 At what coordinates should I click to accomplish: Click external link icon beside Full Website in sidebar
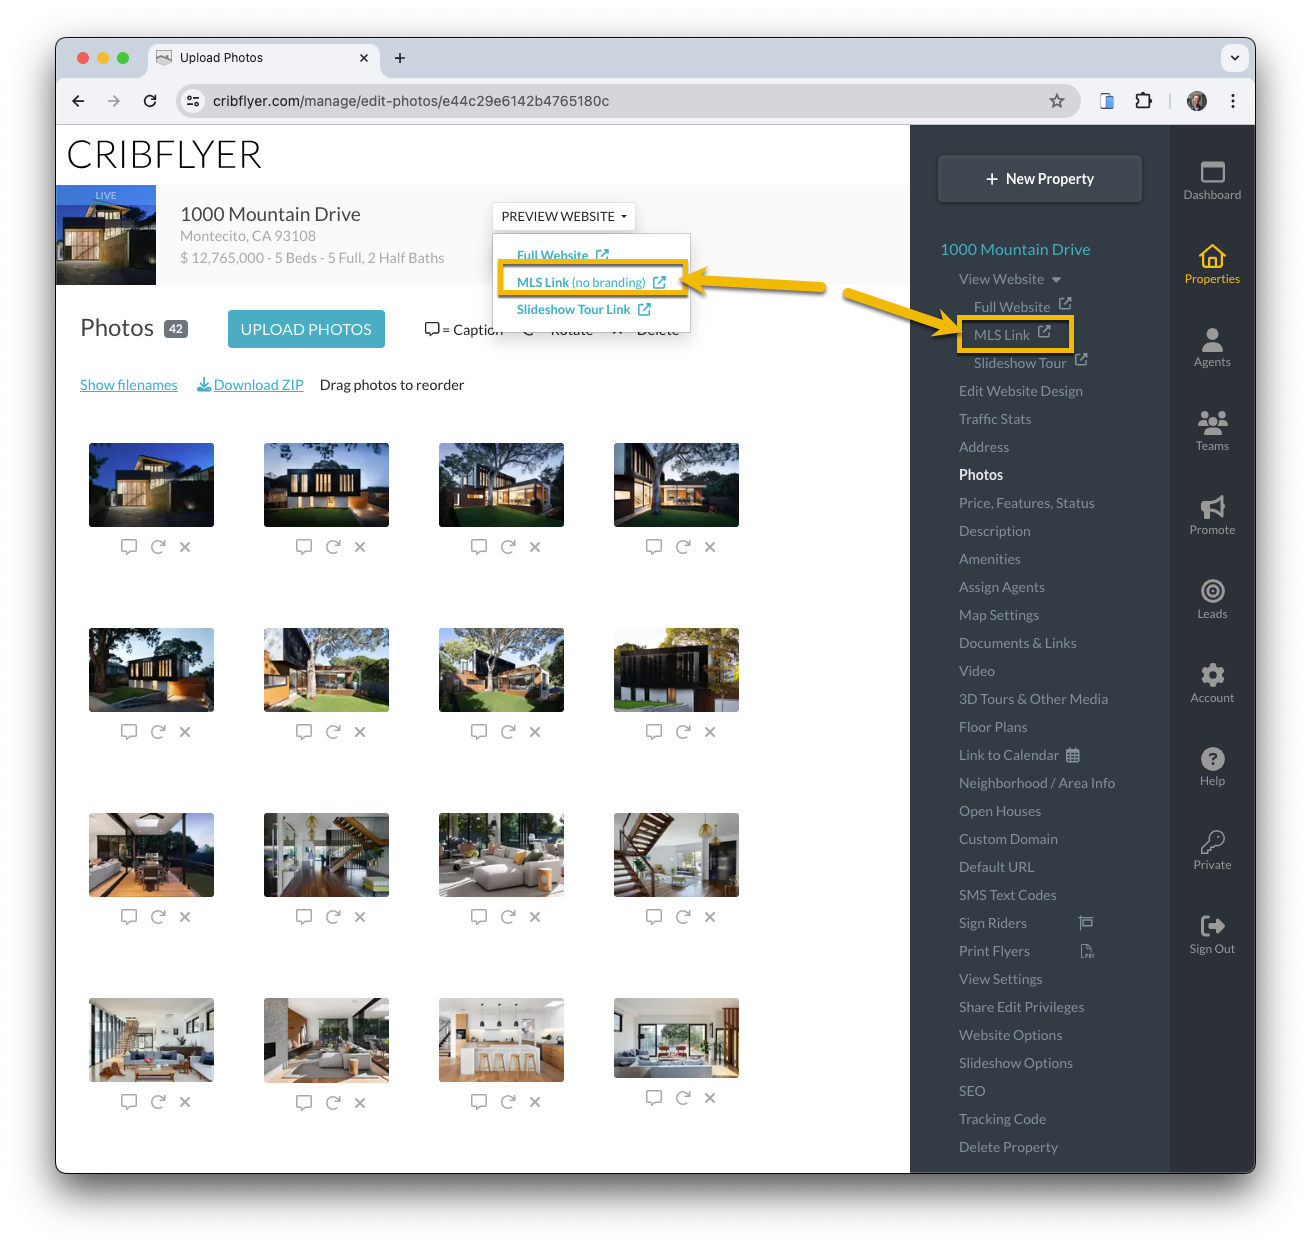tap(1065, 303)
